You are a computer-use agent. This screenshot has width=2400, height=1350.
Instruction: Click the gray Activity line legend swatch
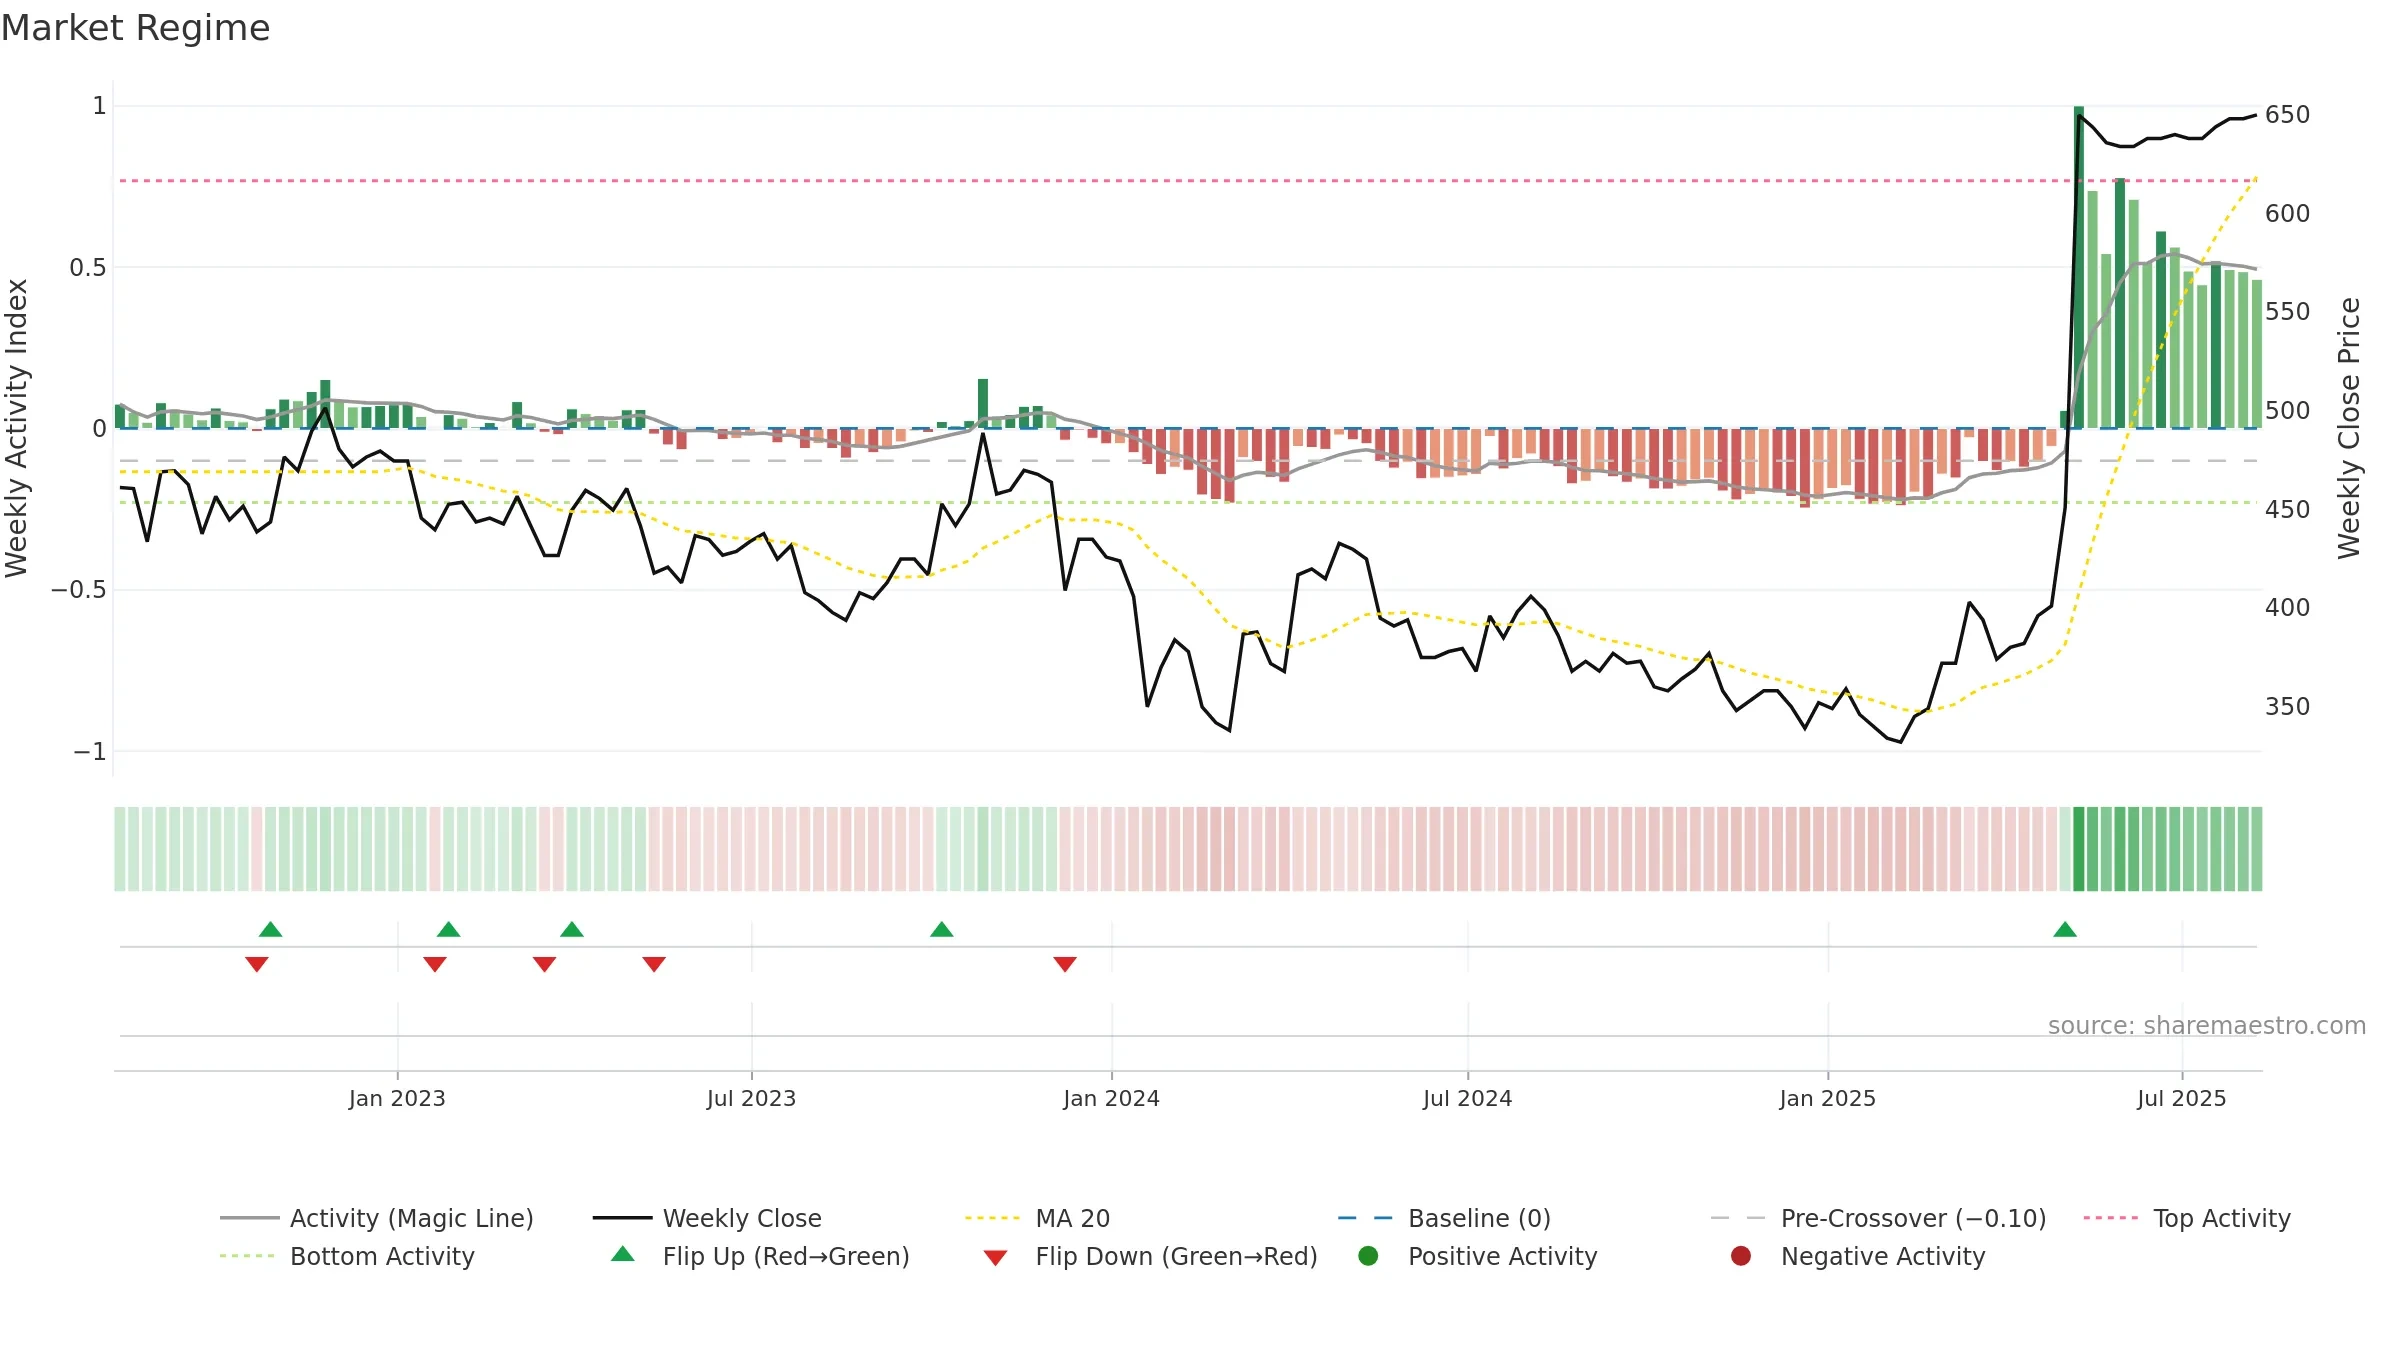tap(249, 1218)
